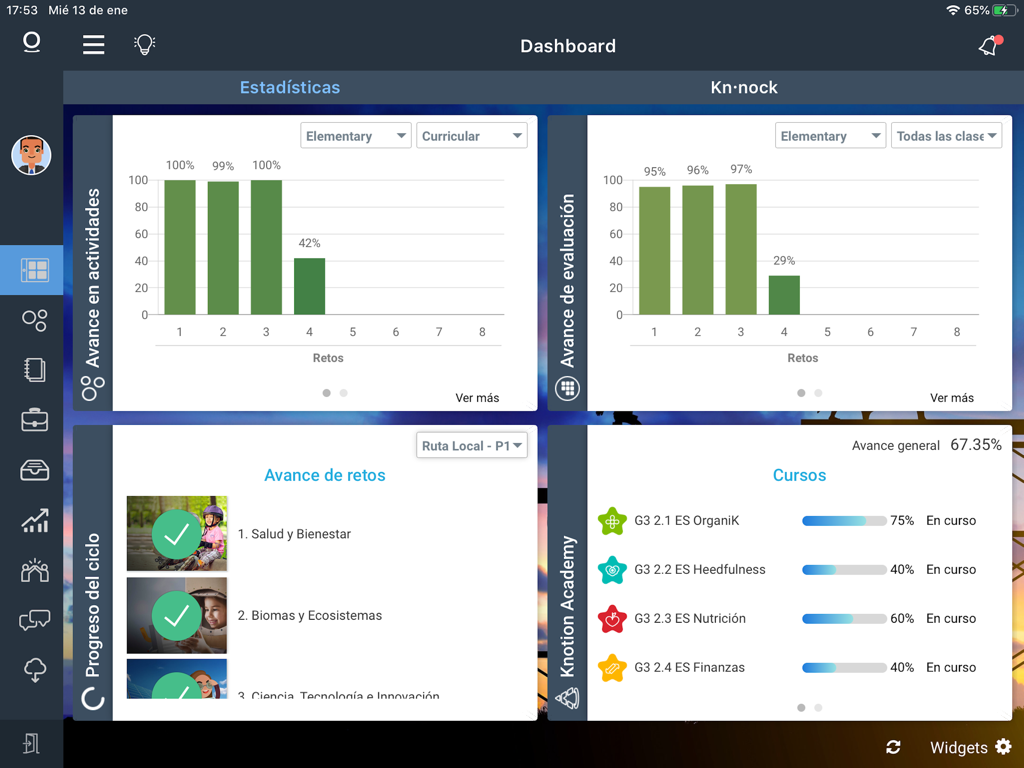Expand the Ruta Local - P1 selector
This screenshot has width=1024, height=768.
pos(471,446)
